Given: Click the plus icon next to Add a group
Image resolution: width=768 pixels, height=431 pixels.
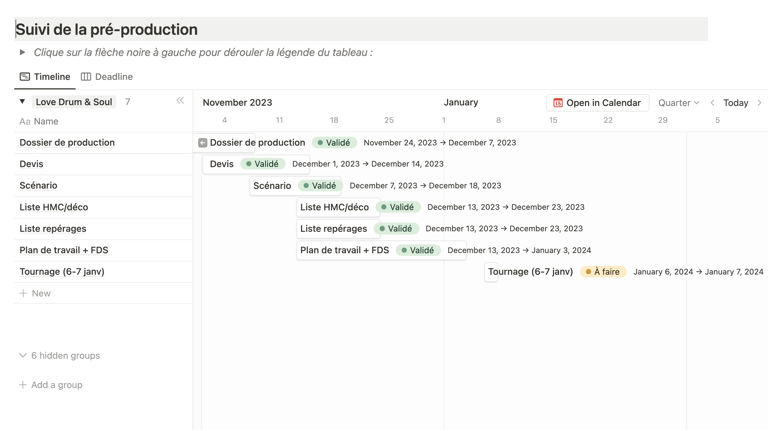Looking at the screenshot, I should point(23,385).
